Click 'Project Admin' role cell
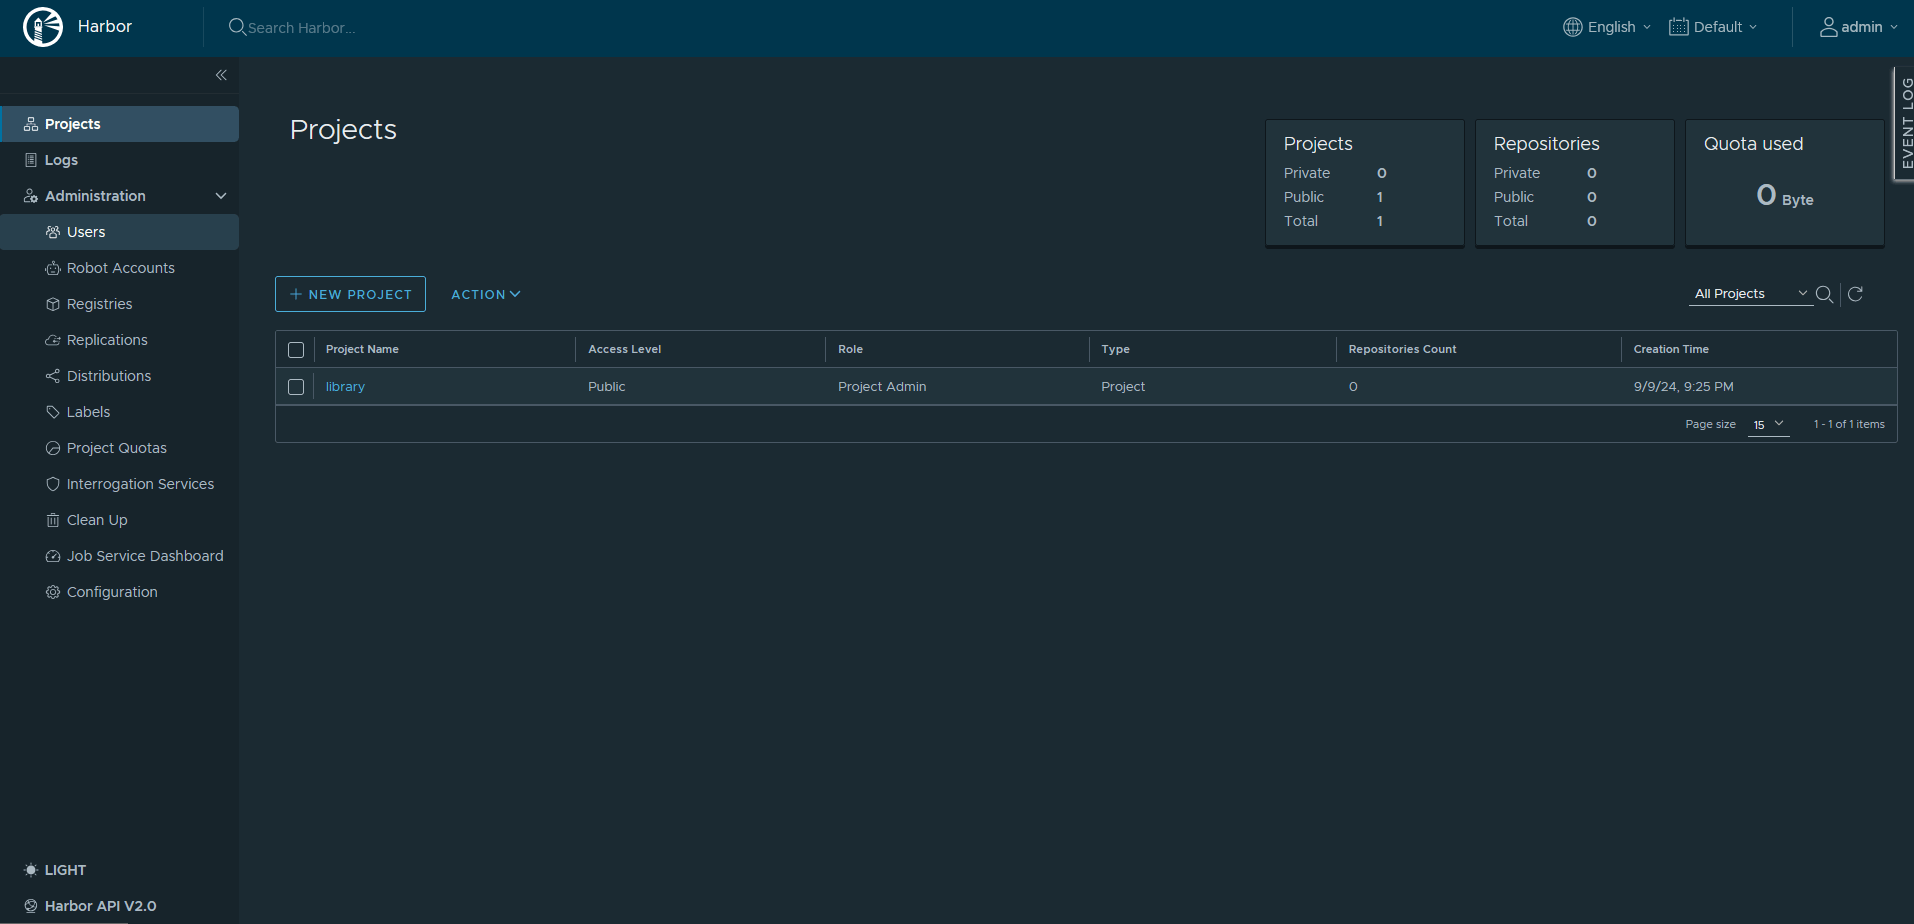Screen dimensions: 1914x924 pos(882,387)
